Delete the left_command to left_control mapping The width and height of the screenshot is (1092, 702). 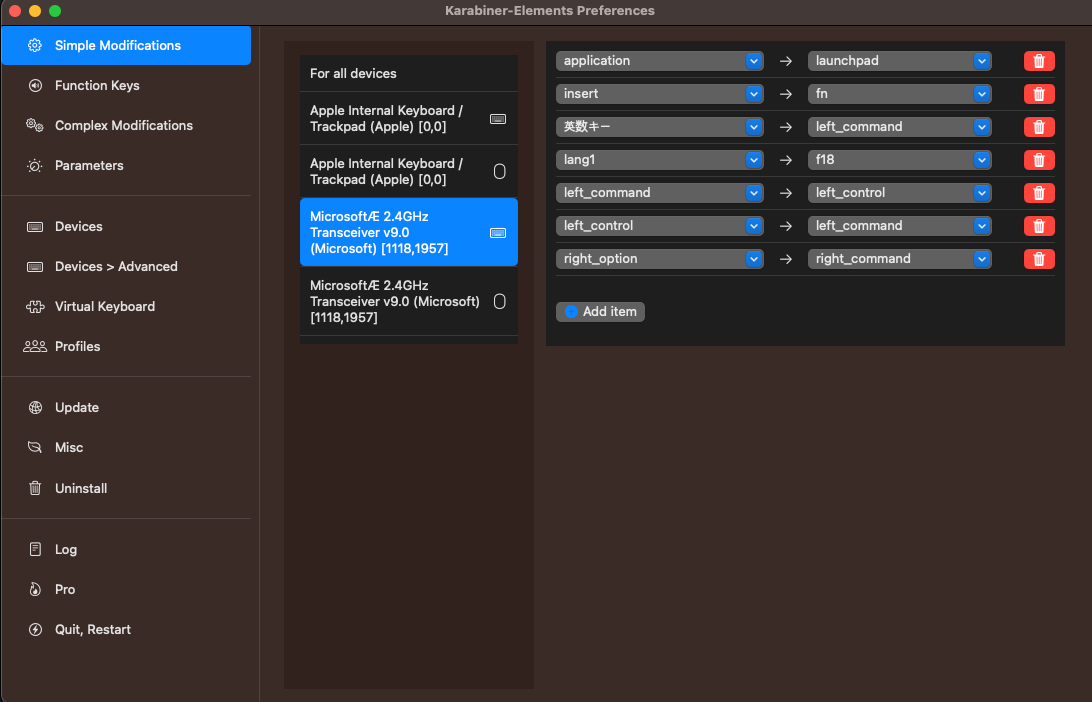tap(1038, 193)
